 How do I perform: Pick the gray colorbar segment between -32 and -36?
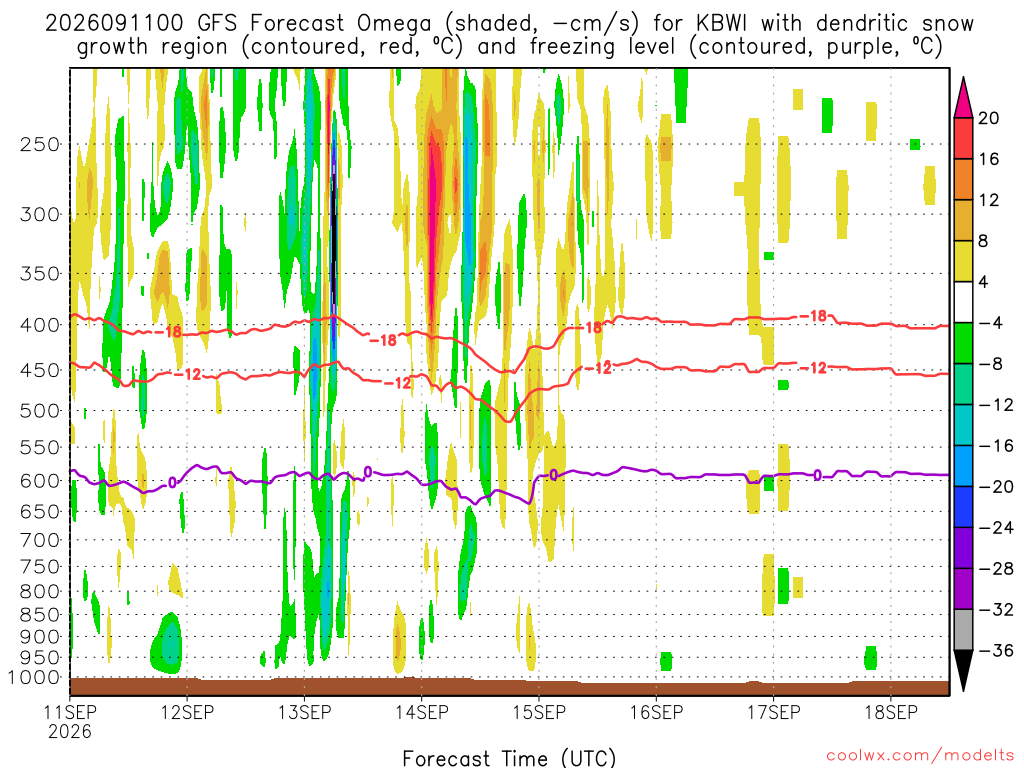[963, 630]
